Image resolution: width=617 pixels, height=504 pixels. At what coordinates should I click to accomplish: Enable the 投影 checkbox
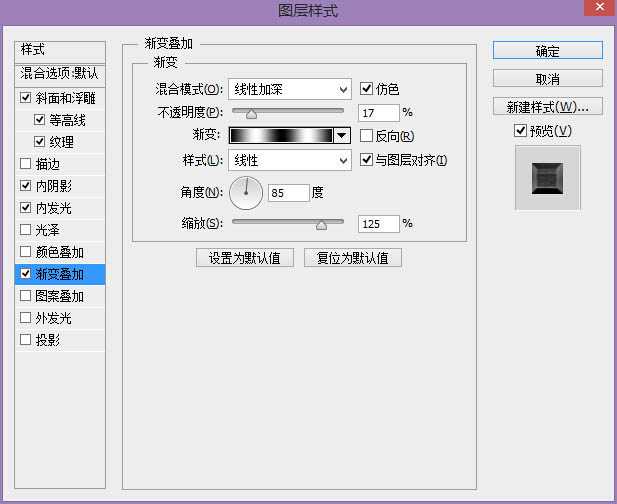tap(25, 339)
